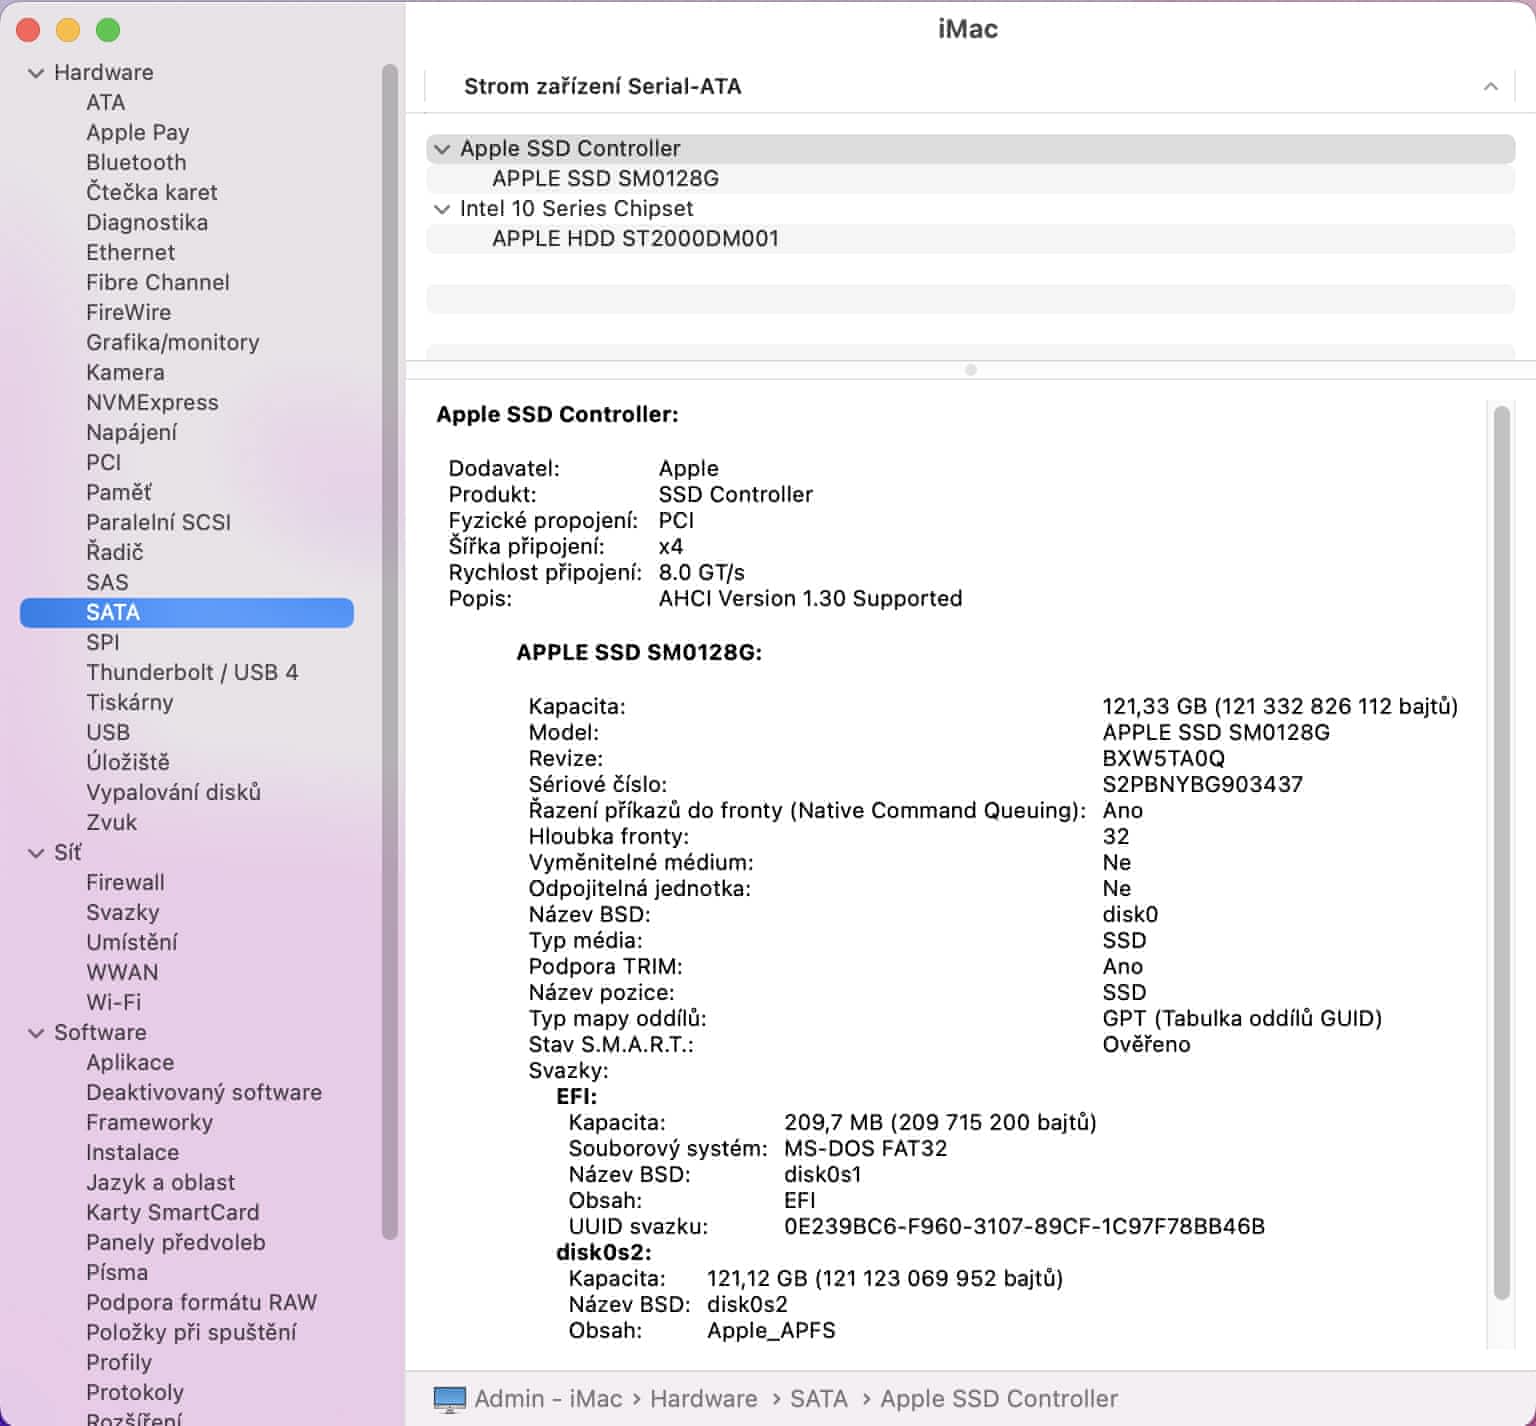Click Hardware in the bottom path bar

click(703, 1398)
